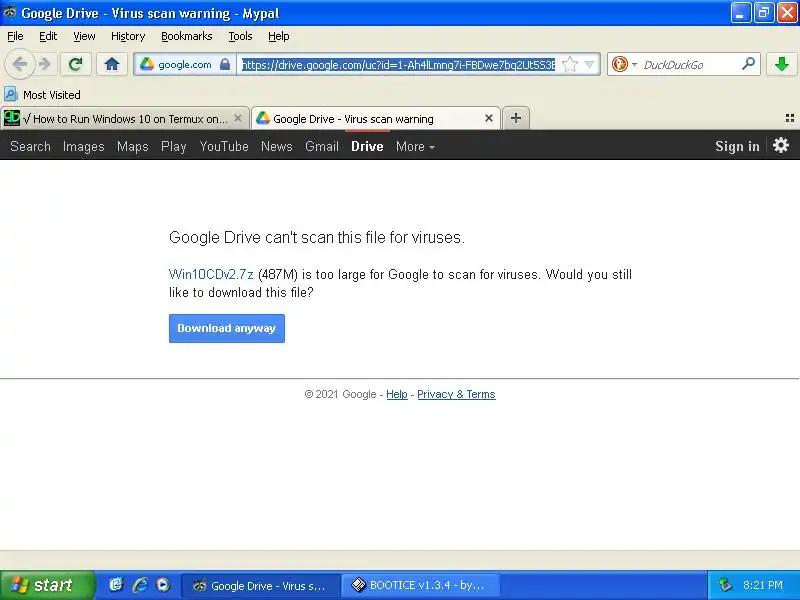Open the Bookmarks menu

[187, 36]
